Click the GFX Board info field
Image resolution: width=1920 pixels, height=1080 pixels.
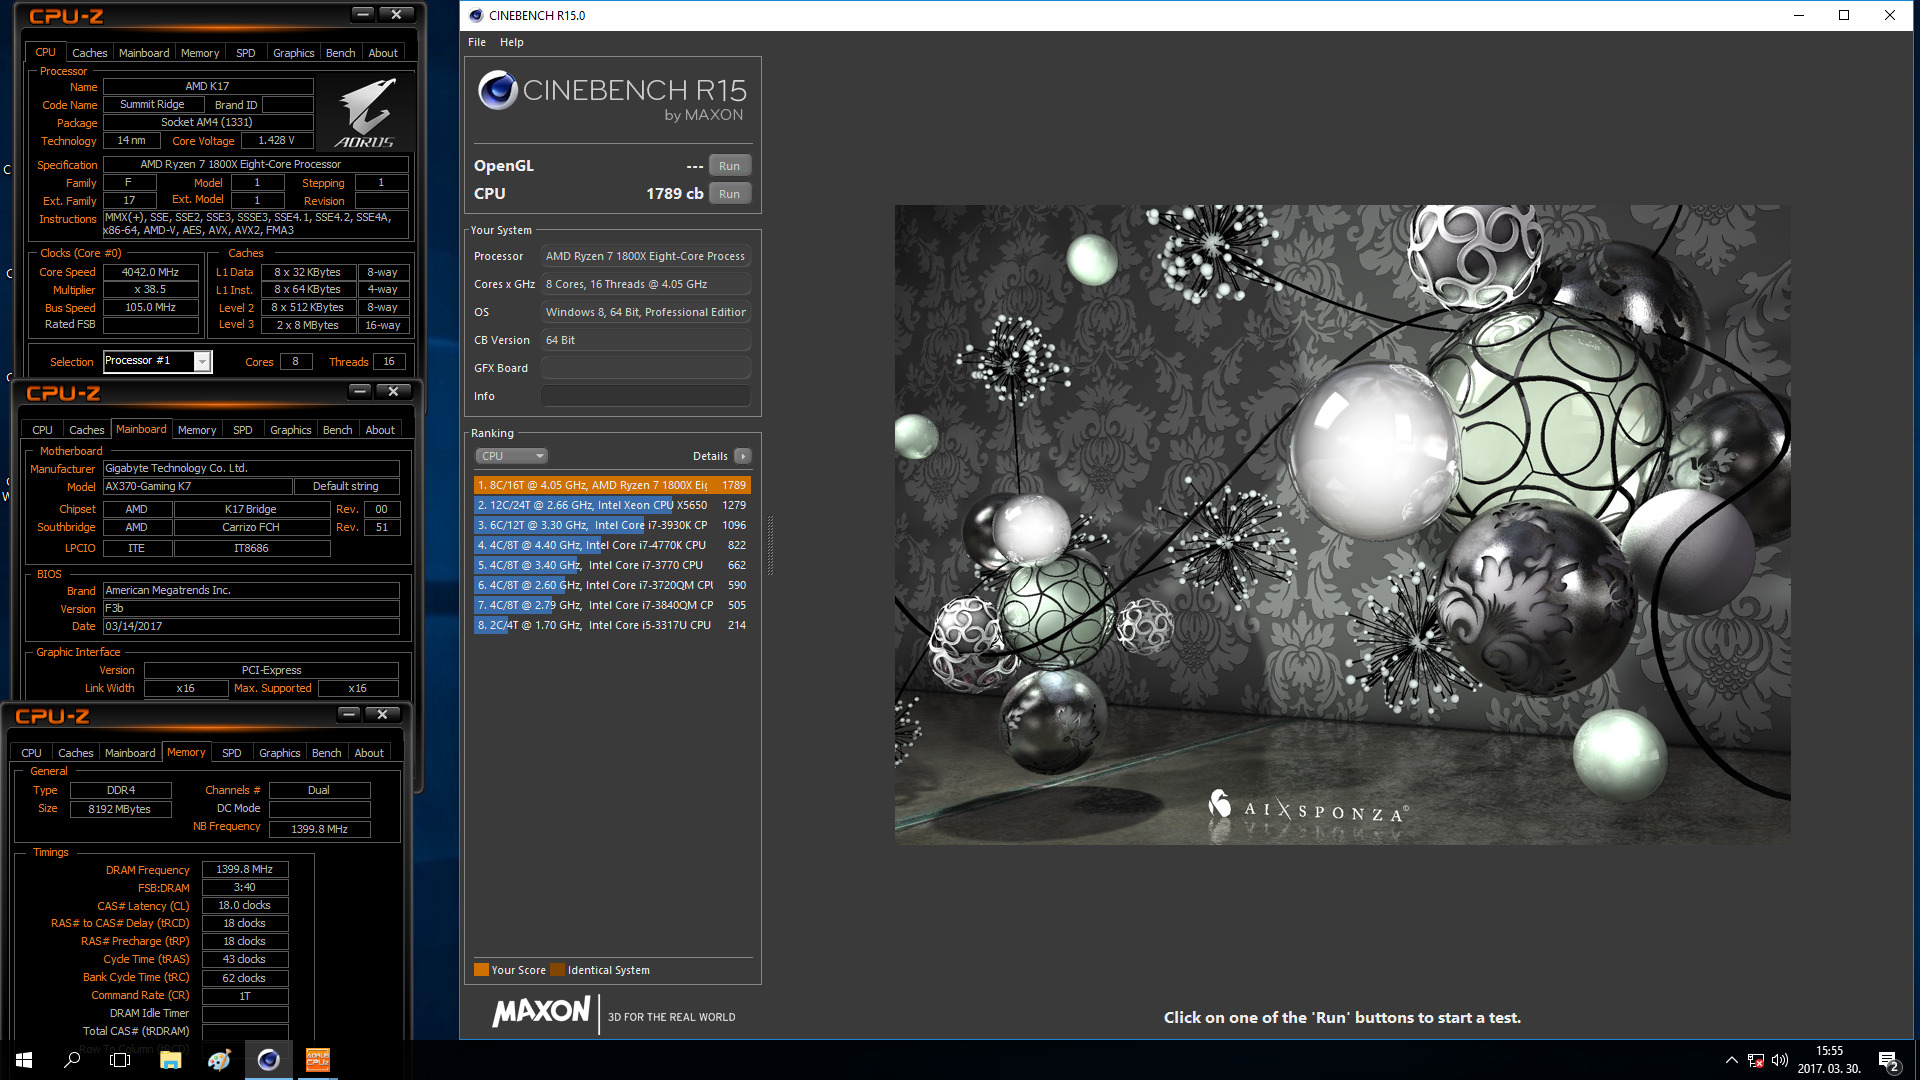(645, 368)
